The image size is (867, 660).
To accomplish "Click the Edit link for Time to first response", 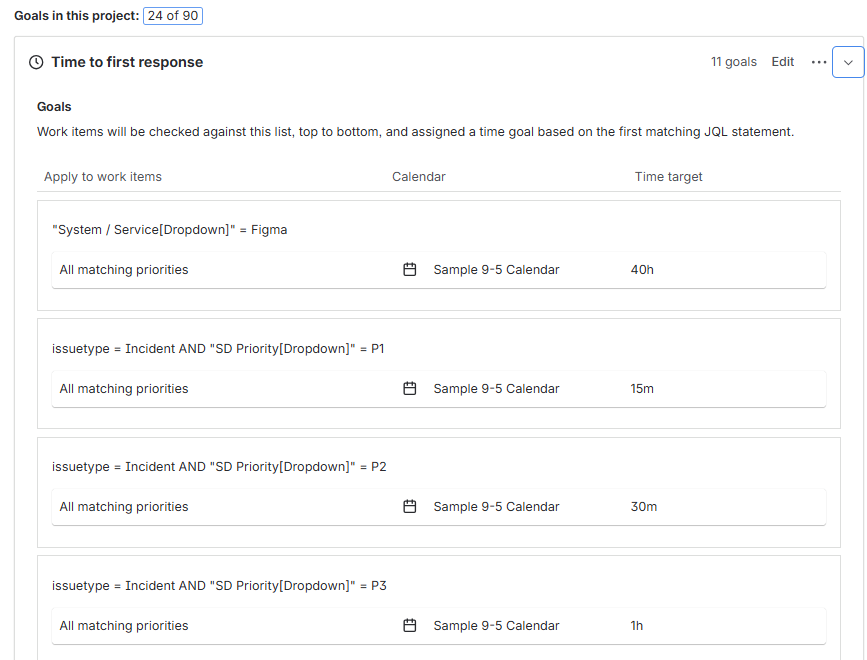I will (782, 62).
